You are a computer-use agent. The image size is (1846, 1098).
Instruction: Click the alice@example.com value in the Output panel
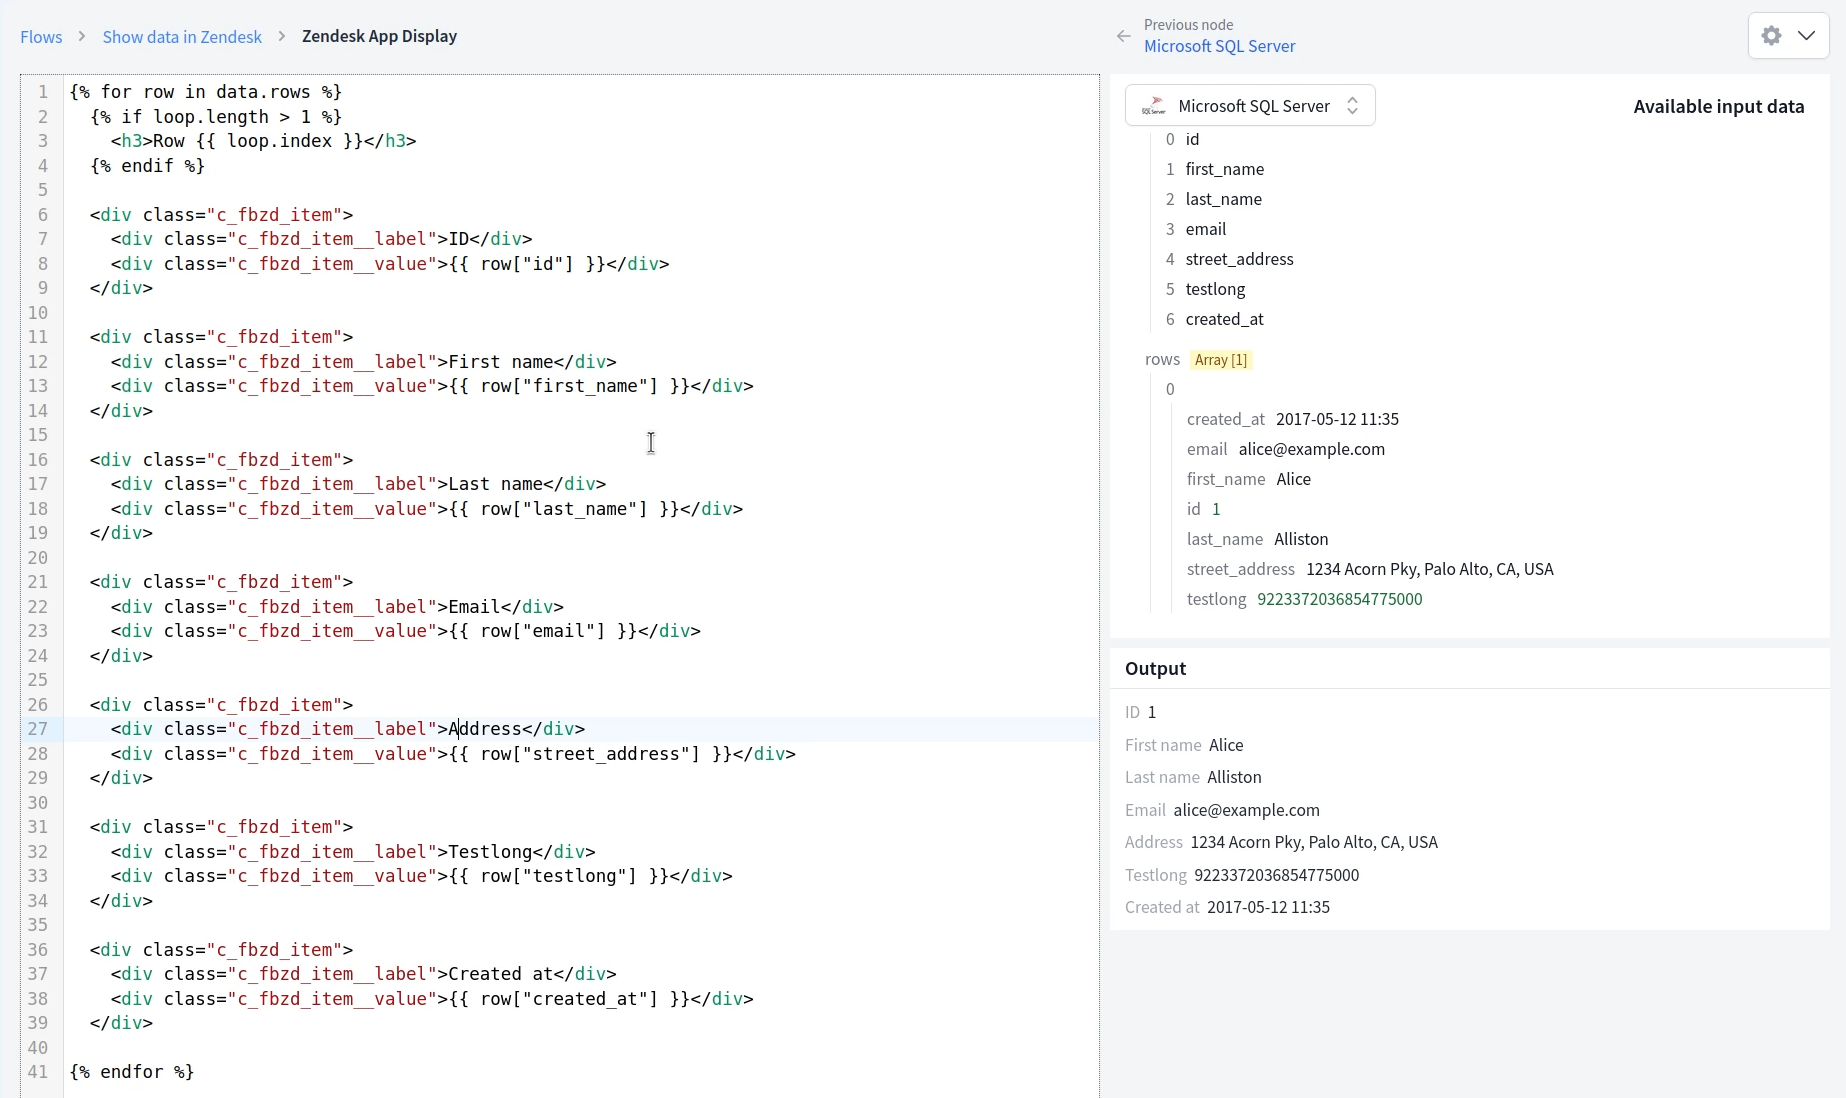pos(1244,810)
